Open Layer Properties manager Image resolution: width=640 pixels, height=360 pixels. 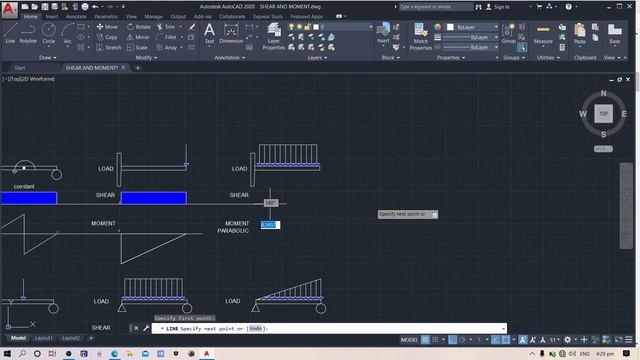click(x=273, y=36)
